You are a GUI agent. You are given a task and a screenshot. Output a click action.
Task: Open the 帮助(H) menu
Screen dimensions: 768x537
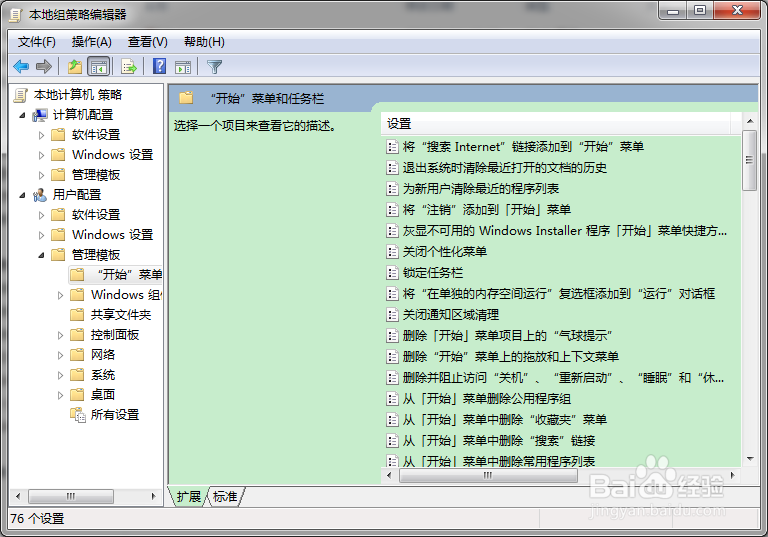pyautogui.click(x=204, y=42)
